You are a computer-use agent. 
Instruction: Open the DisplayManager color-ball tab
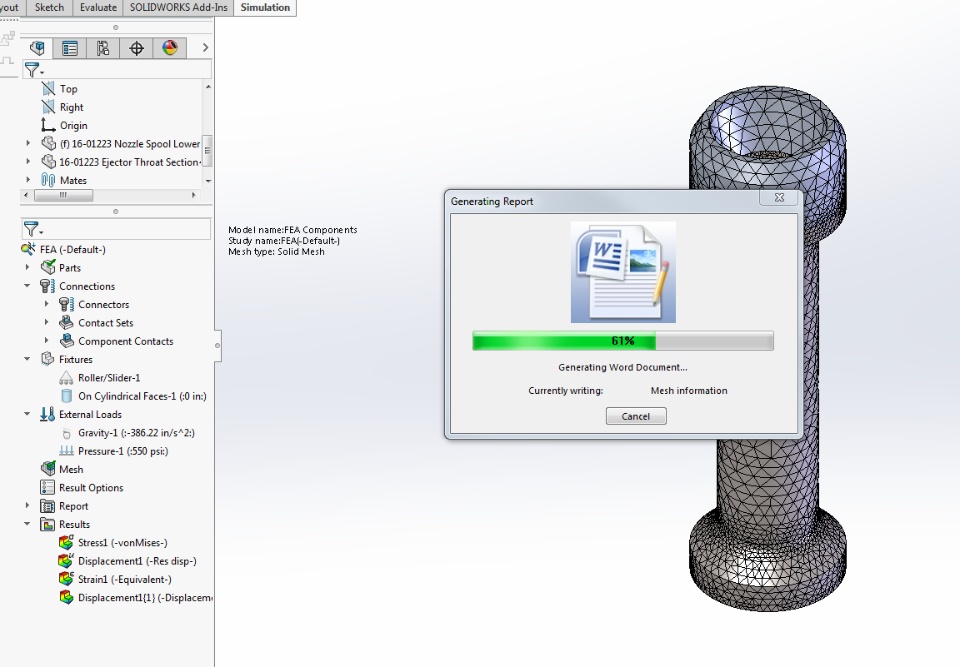[170, 48]
